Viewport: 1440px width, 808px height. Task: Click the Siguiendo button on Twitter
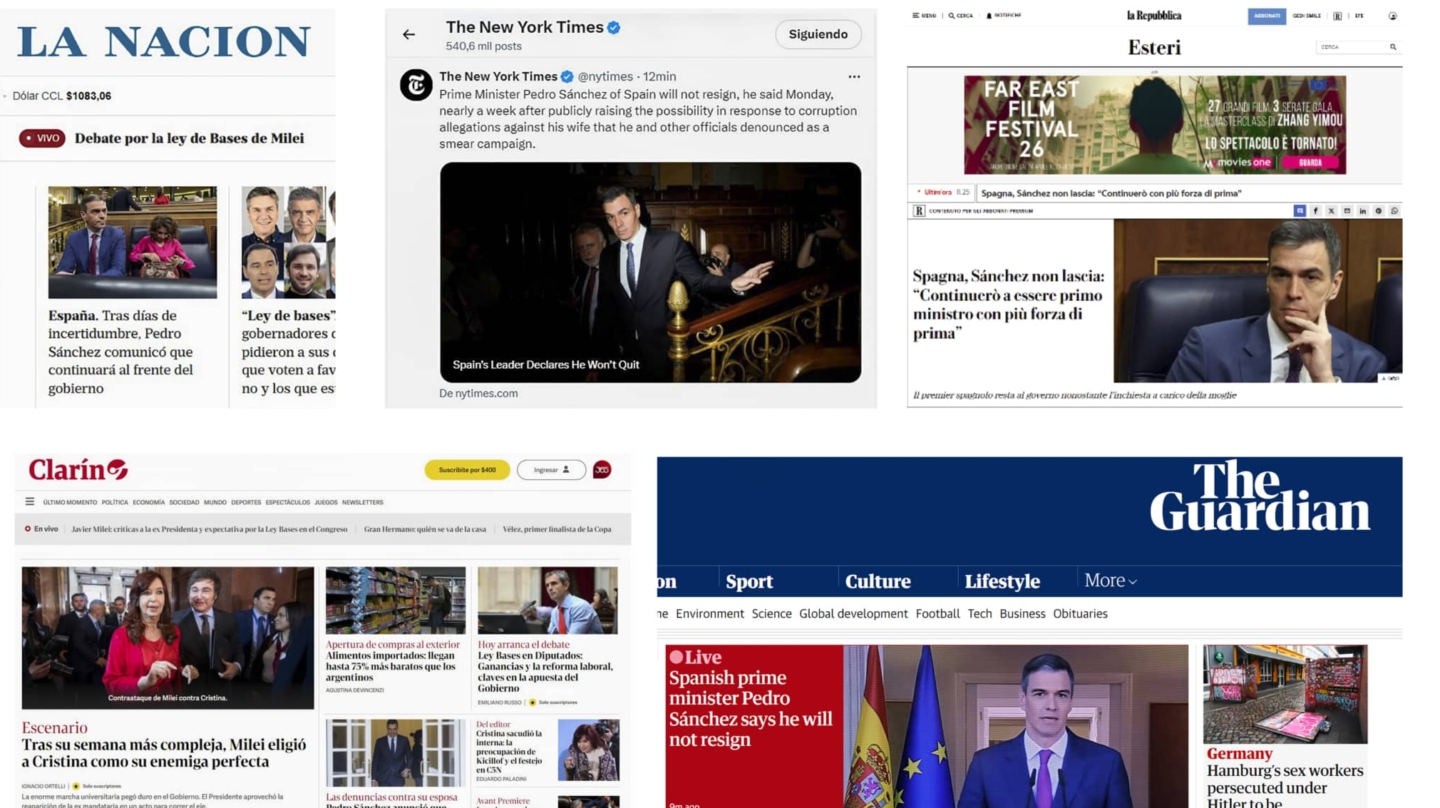pos(818,34)
